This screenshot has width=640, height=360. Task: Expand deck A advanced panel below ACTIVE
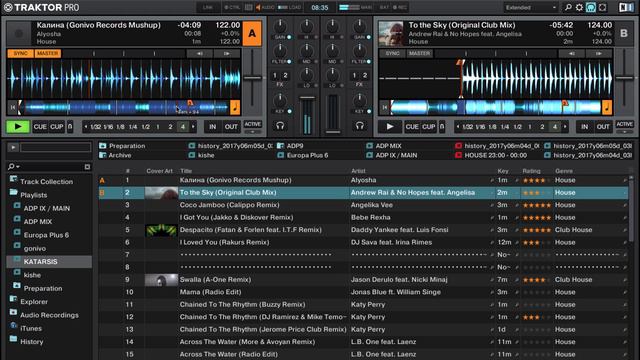[x=253, y=132]
